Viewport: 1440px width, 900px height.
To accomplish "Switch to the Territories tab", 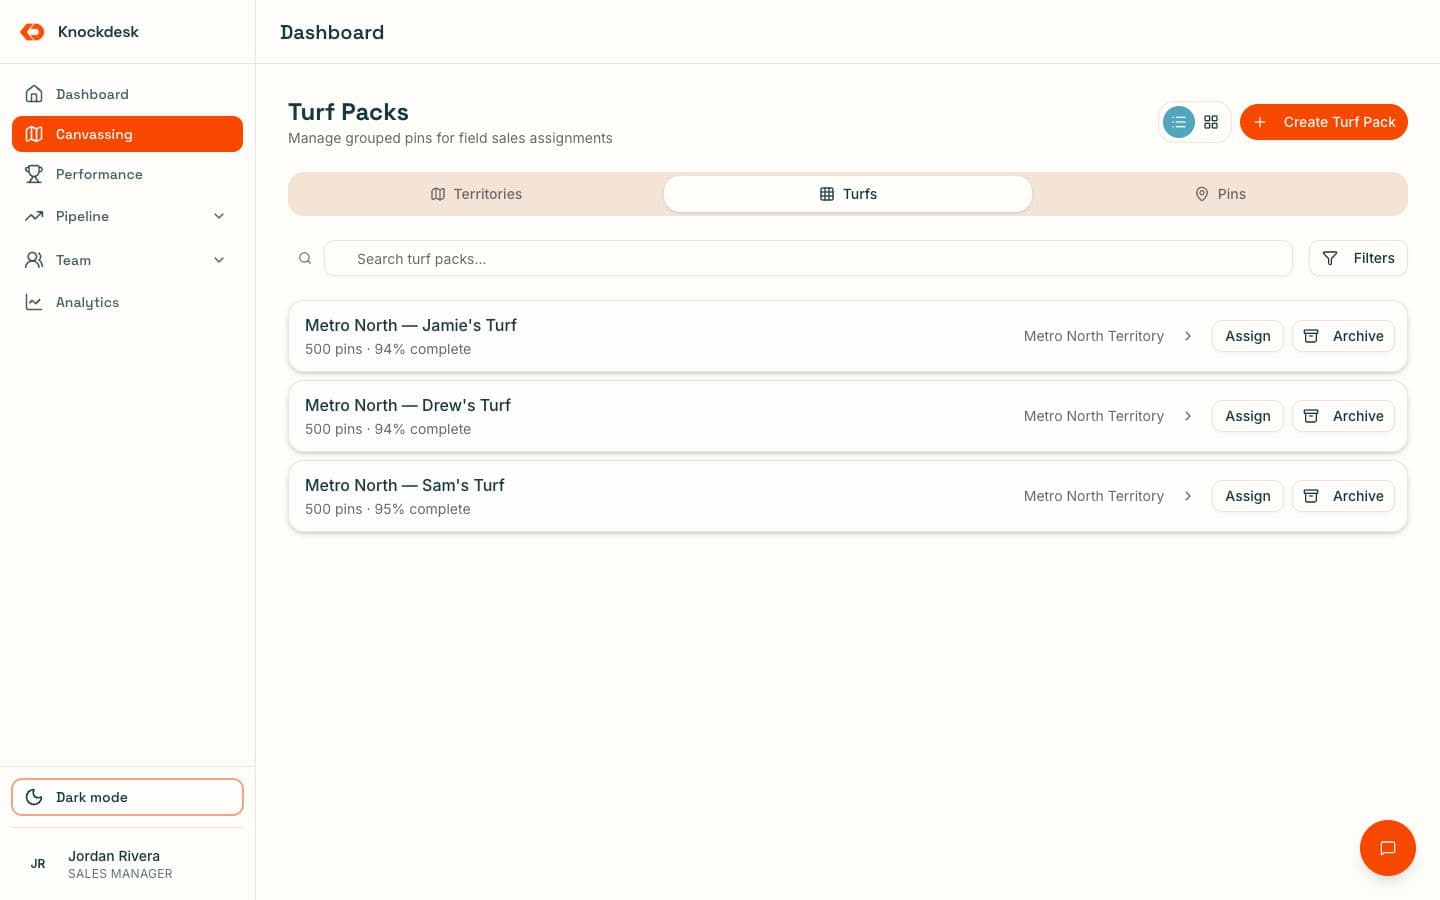I will [x=476, y=194].
